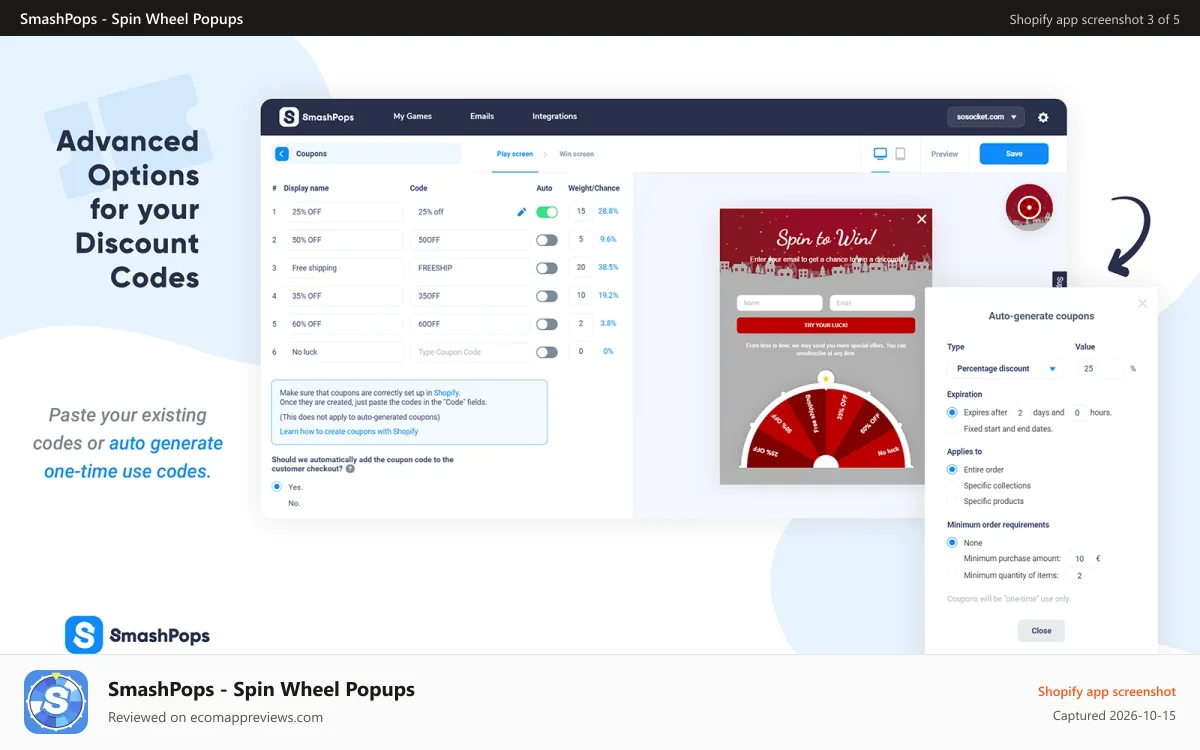This screenshot has height=750, width=1200.
Task: Click the pencil edit icon for 25% off code
Action: [x=521, y=212]
